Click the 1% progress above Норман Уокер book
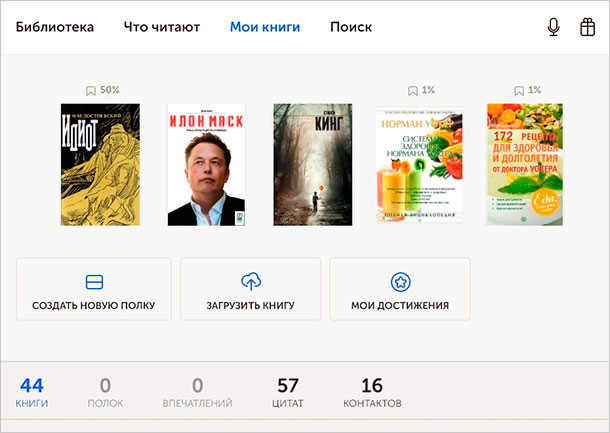610x433 pixels. click(x=428, y=90)
